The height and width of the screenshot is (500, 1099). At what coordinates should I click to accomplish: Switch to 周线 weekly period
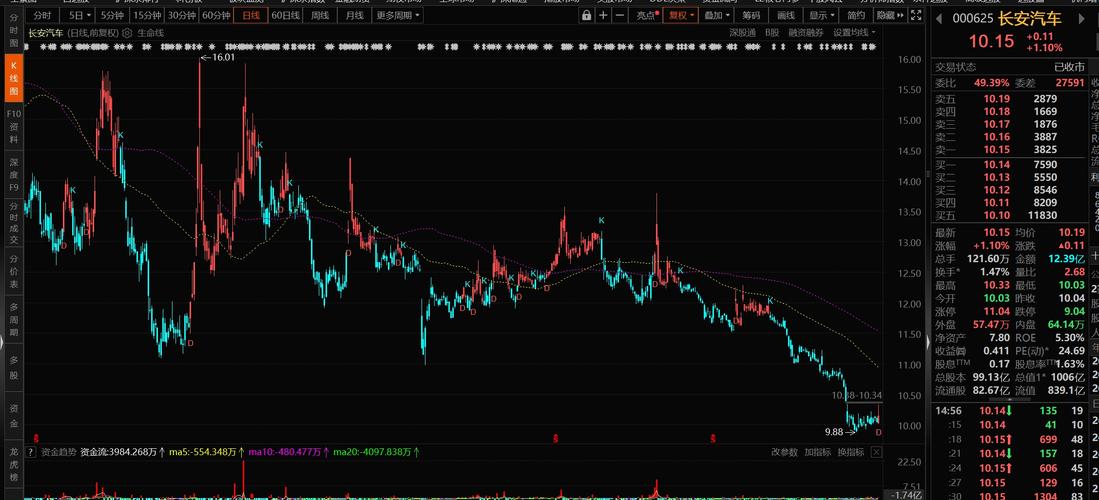click(320, 15)
